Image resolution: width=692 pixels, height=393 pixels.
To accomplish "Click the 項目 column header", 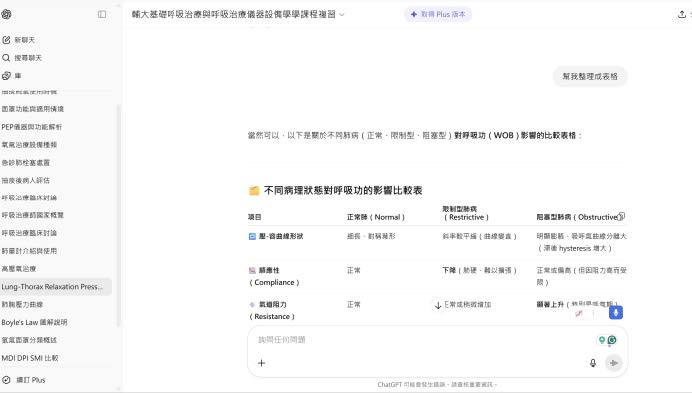I will (255, 217).
